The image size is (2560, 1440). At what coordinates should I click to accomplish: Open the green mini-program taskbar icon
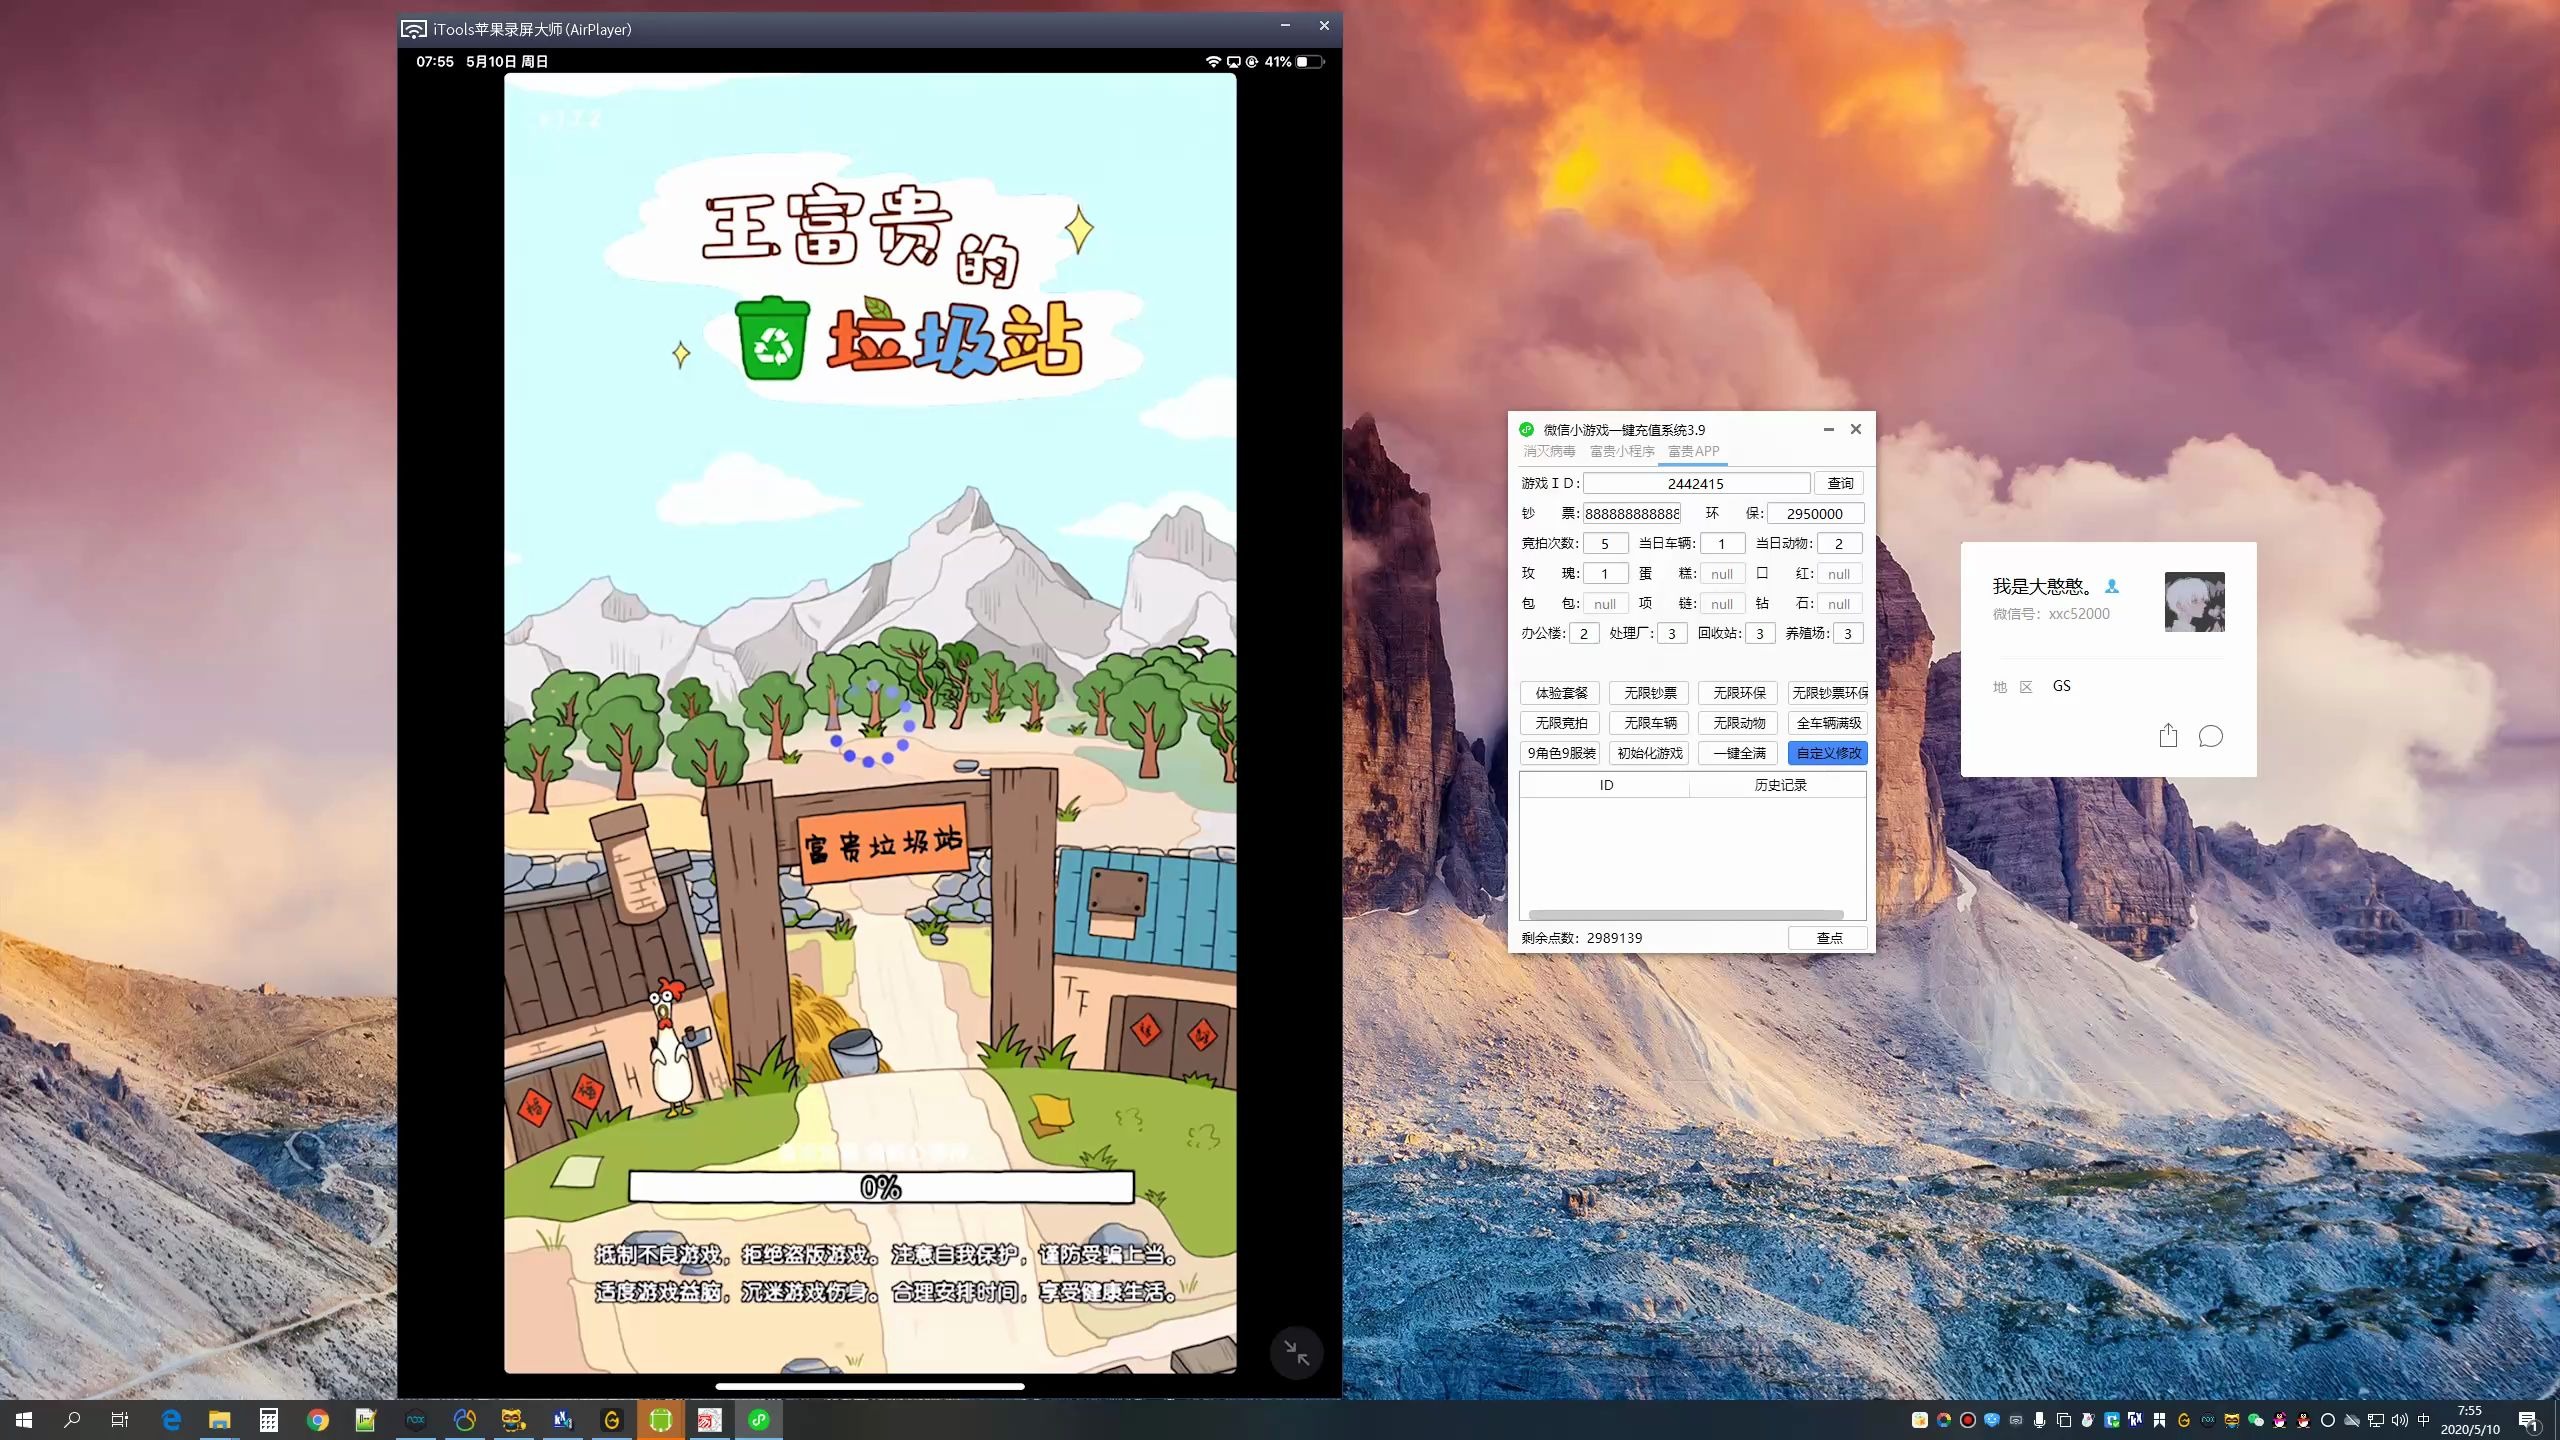[x=758, y=1420]
